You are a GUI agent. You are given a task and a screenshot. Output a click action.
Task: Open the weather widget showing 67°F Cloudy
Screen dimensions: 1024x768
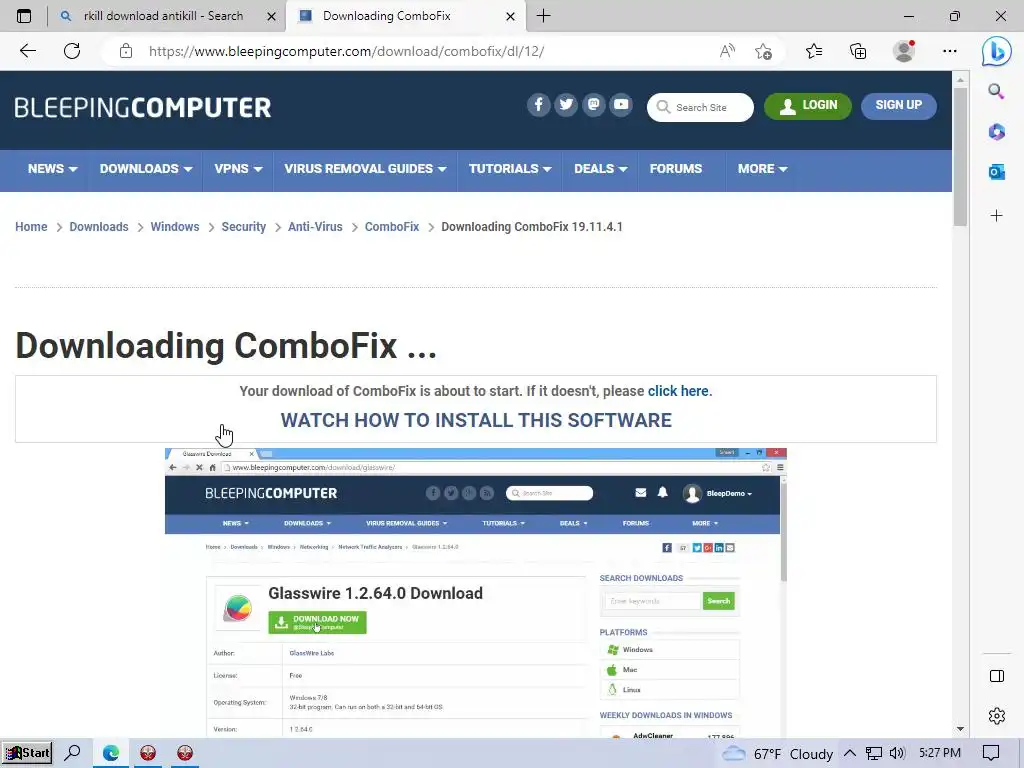click(776, 754)
